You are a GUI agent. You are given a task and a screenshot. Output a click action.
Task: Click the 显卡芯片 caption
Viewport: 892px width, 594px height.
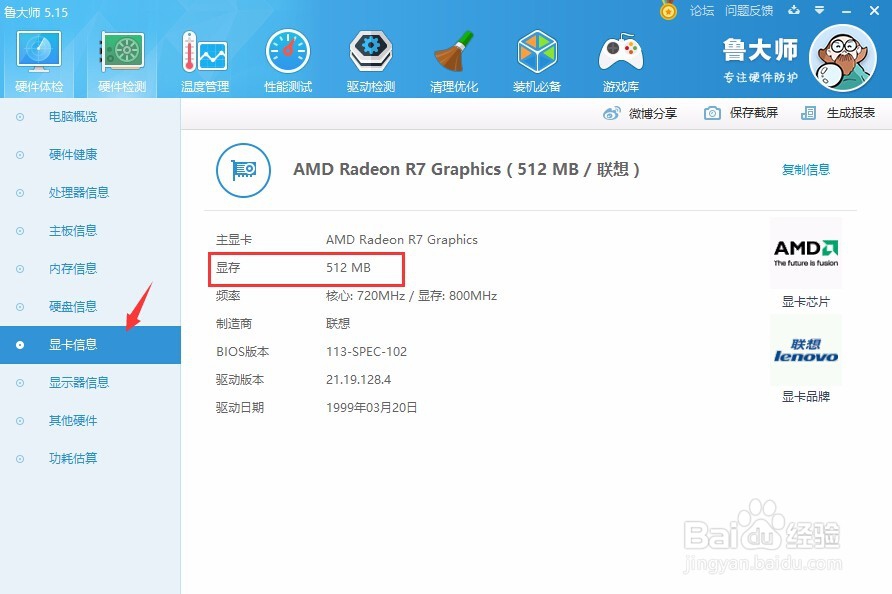[x=806, y=302]
